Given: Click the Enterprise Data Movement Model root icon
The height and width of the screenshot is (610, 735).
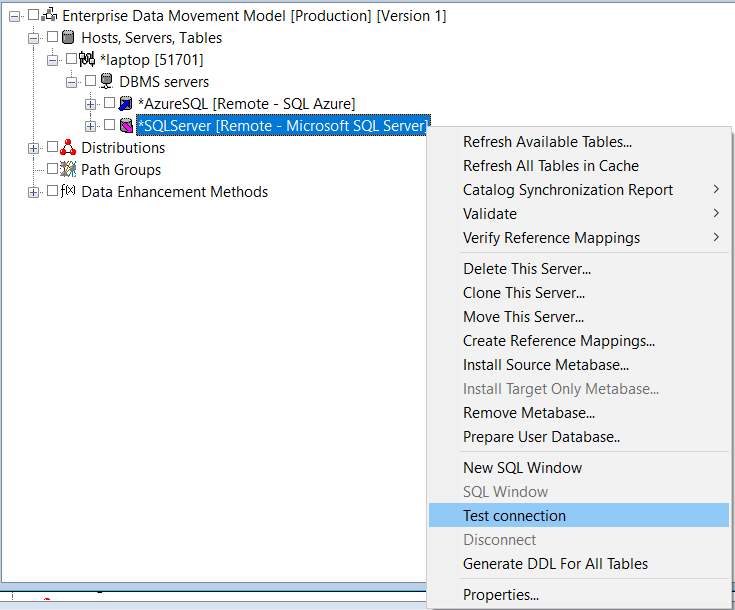Looking at the screenshot, I should click(x=49, y=16).
